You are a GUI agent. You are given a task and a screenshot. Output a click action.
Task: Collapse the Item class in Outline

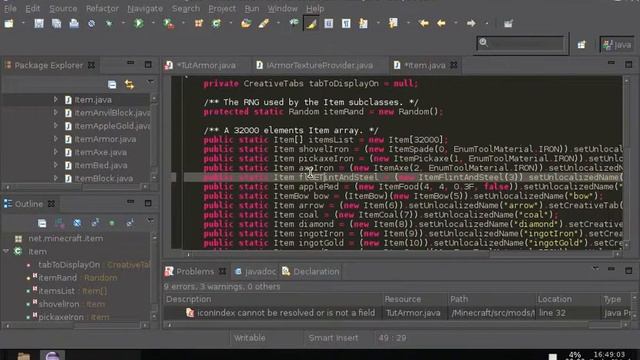click(x=6, y=251)
